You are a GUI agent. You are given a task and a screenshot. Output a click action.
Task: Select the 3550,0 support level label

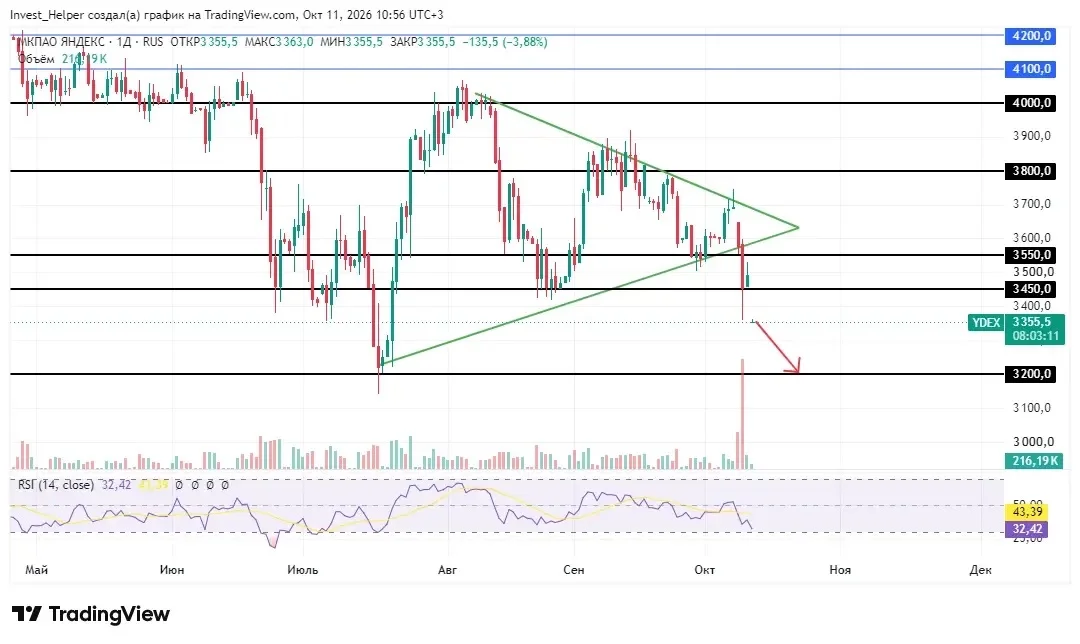(1030, 255)
